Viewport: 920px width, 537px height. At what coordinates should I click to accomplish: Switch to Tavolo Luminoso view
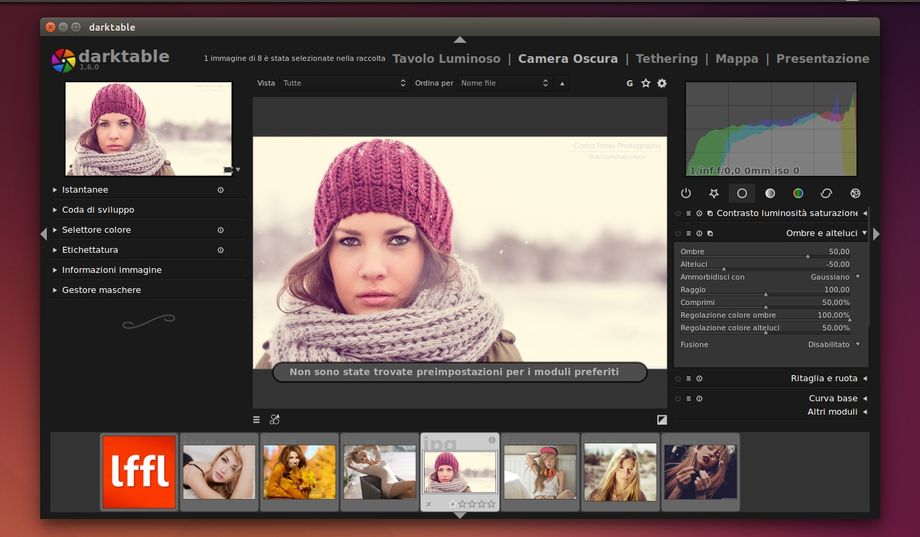(x=446, y=59)
